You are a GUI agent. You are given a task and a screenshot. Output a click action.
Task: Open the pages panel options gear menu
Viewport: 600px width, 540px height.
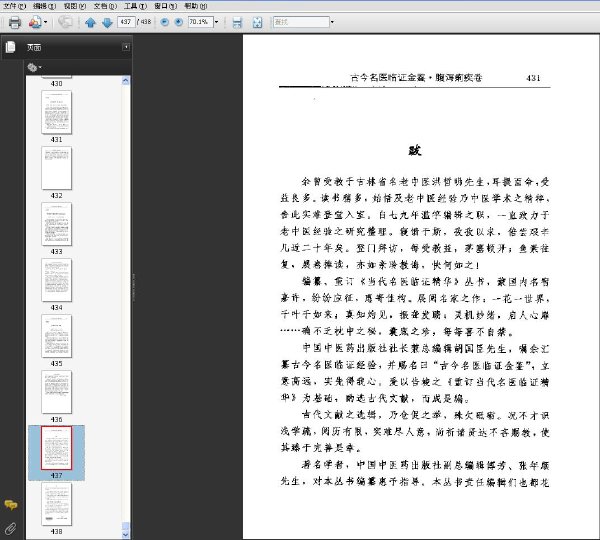coord(34,68)
